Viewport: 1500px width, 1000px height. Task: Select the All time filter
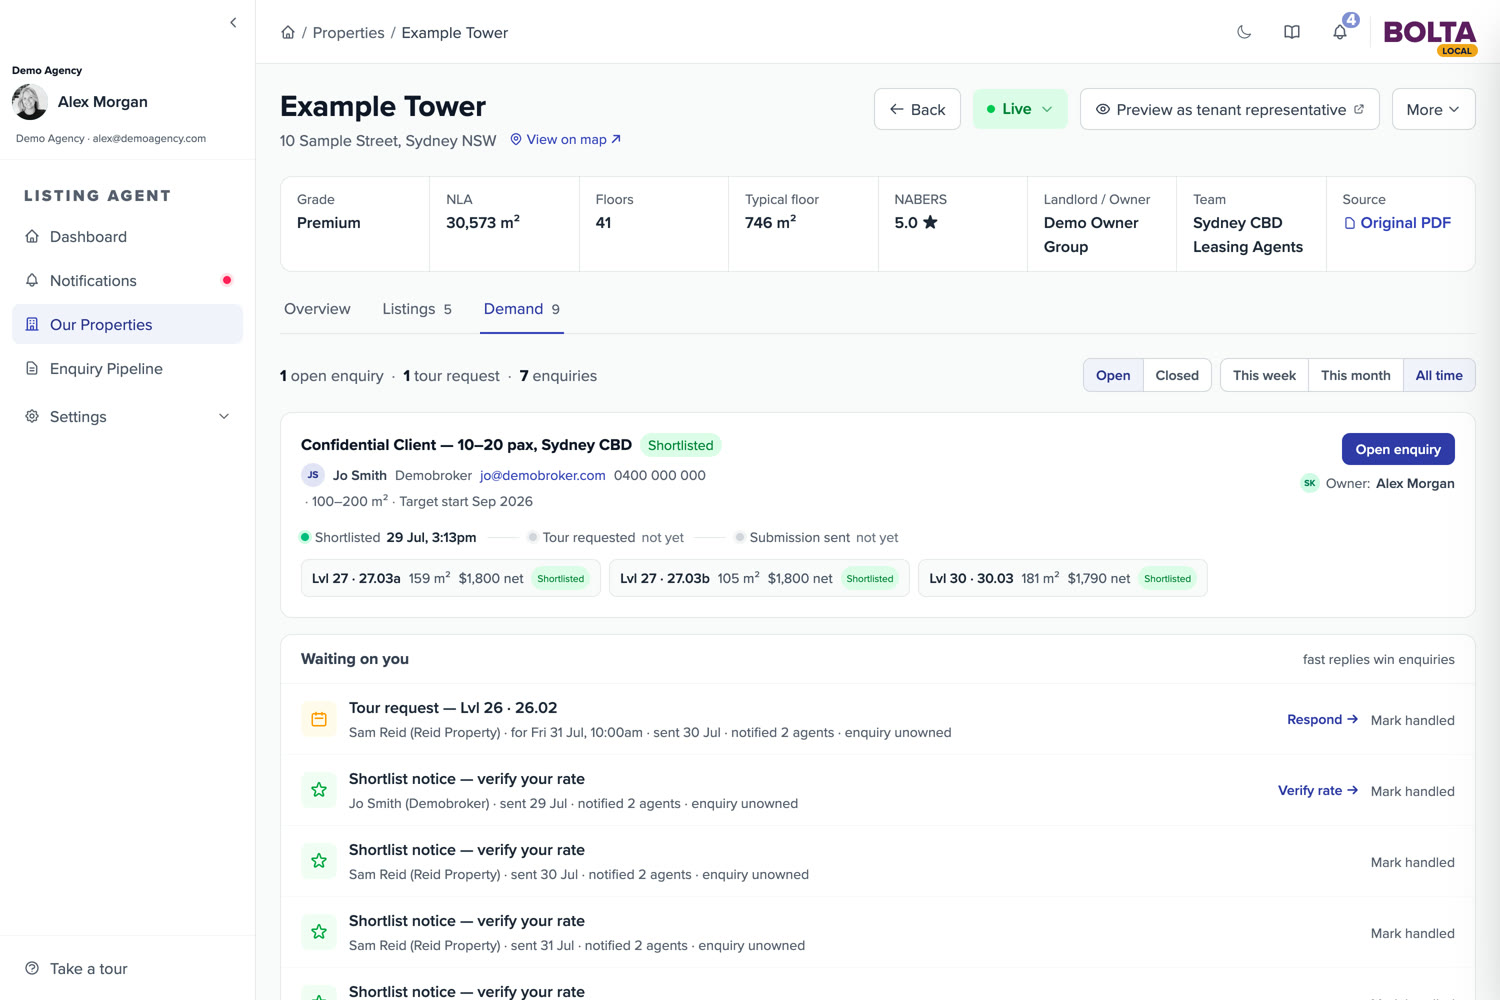pos(1439,375)
